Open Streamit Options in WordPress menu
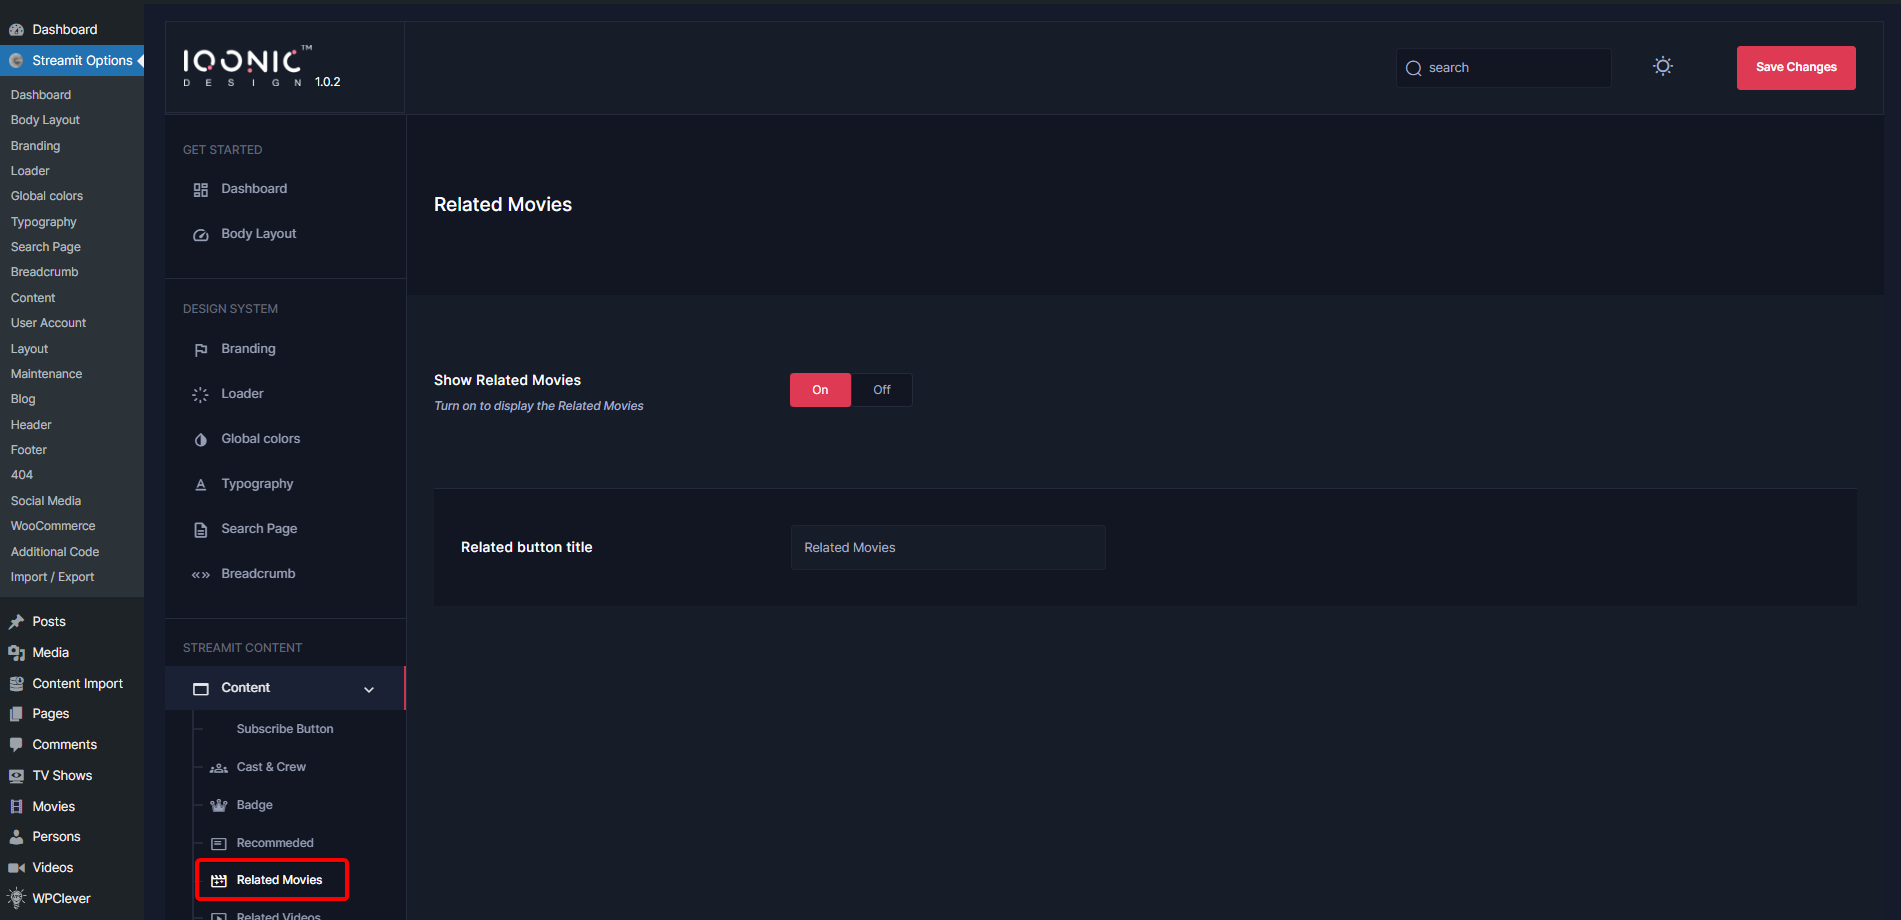 click(x=72, y=61)
